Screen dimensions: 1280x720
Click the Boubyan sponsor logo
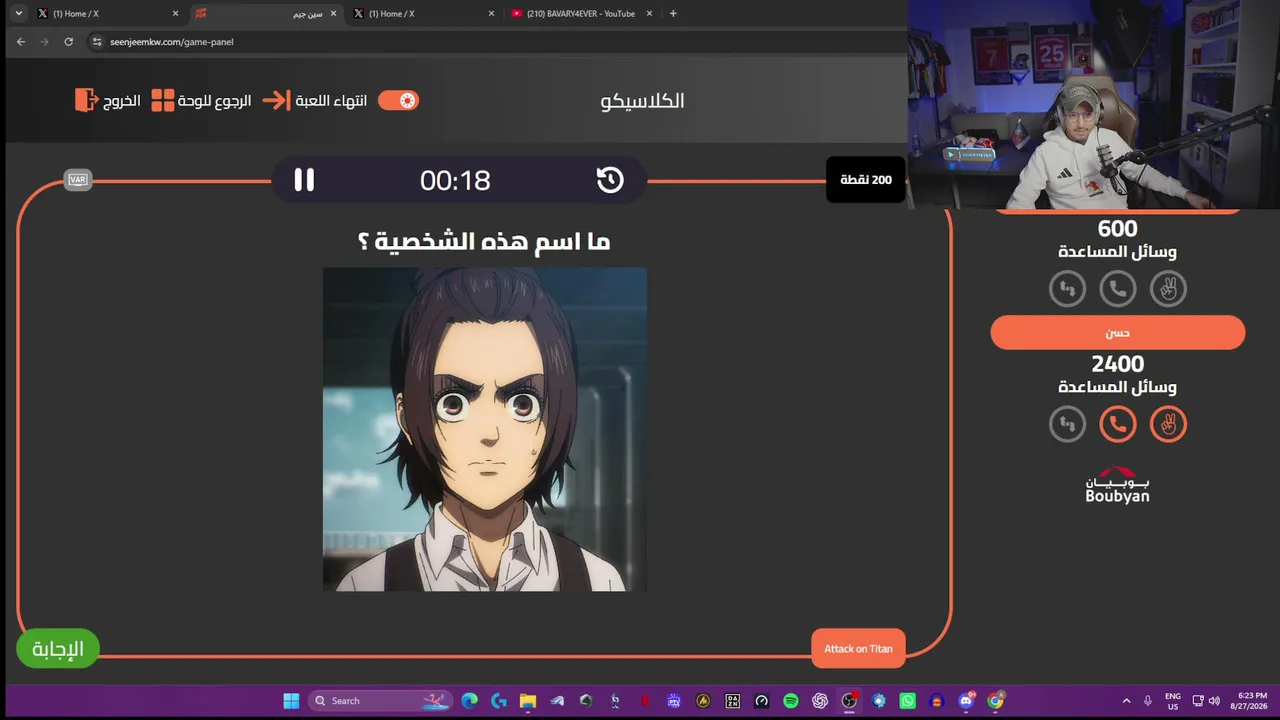[x=1118, y=485]
